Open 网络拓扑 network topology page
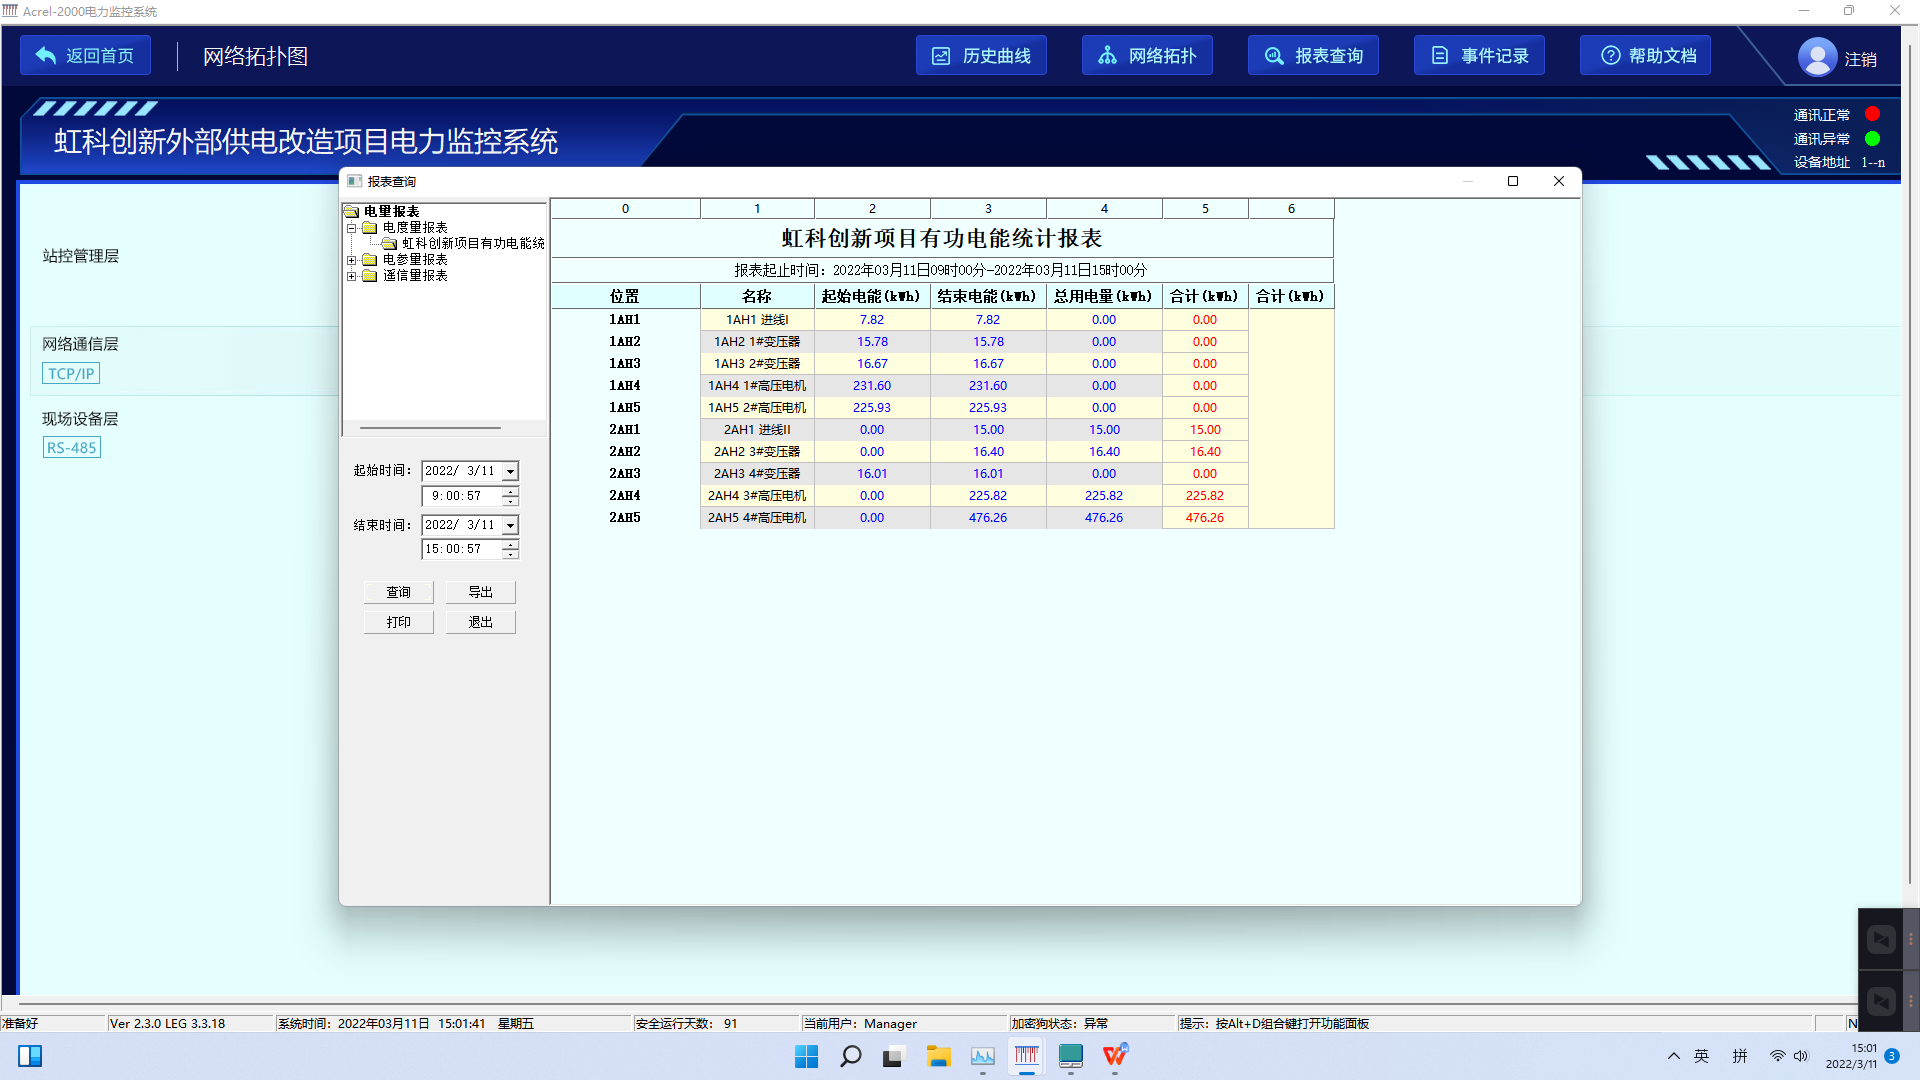This screenshot has height=1080, width=1920. (x=1147, y=56)
